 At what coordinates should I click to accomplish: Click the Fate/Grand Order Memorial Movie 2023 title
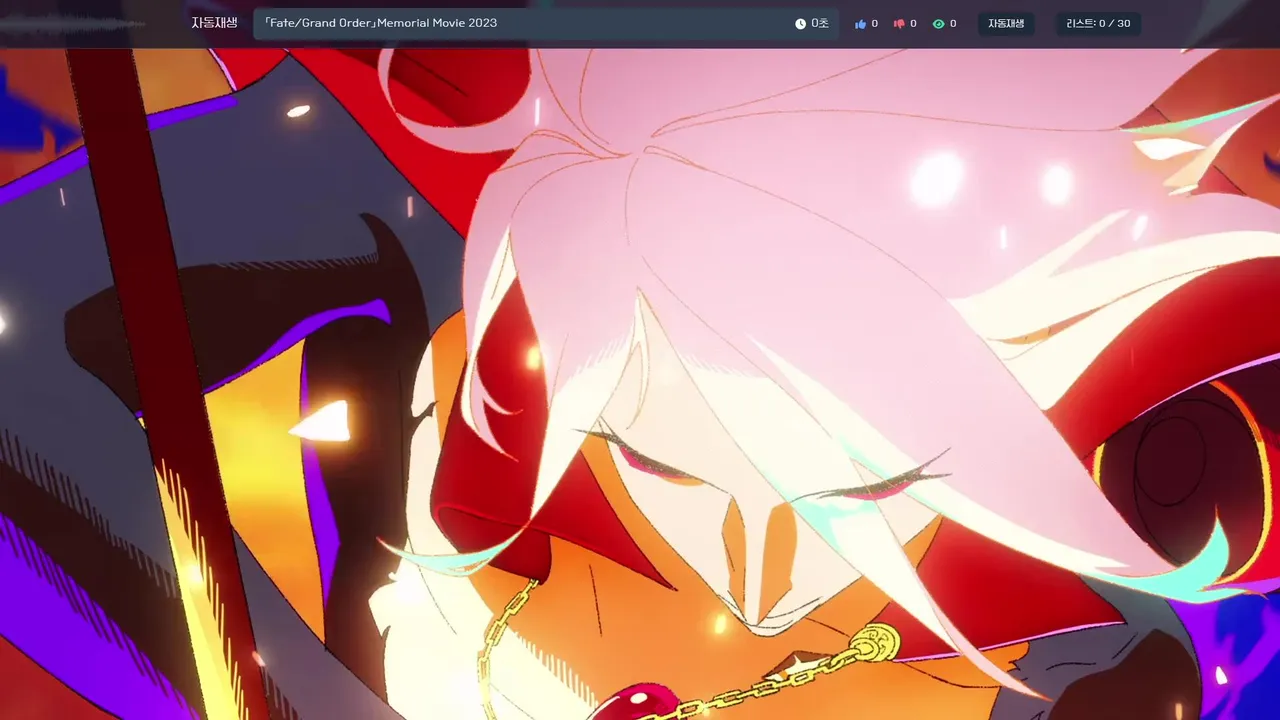380,23
